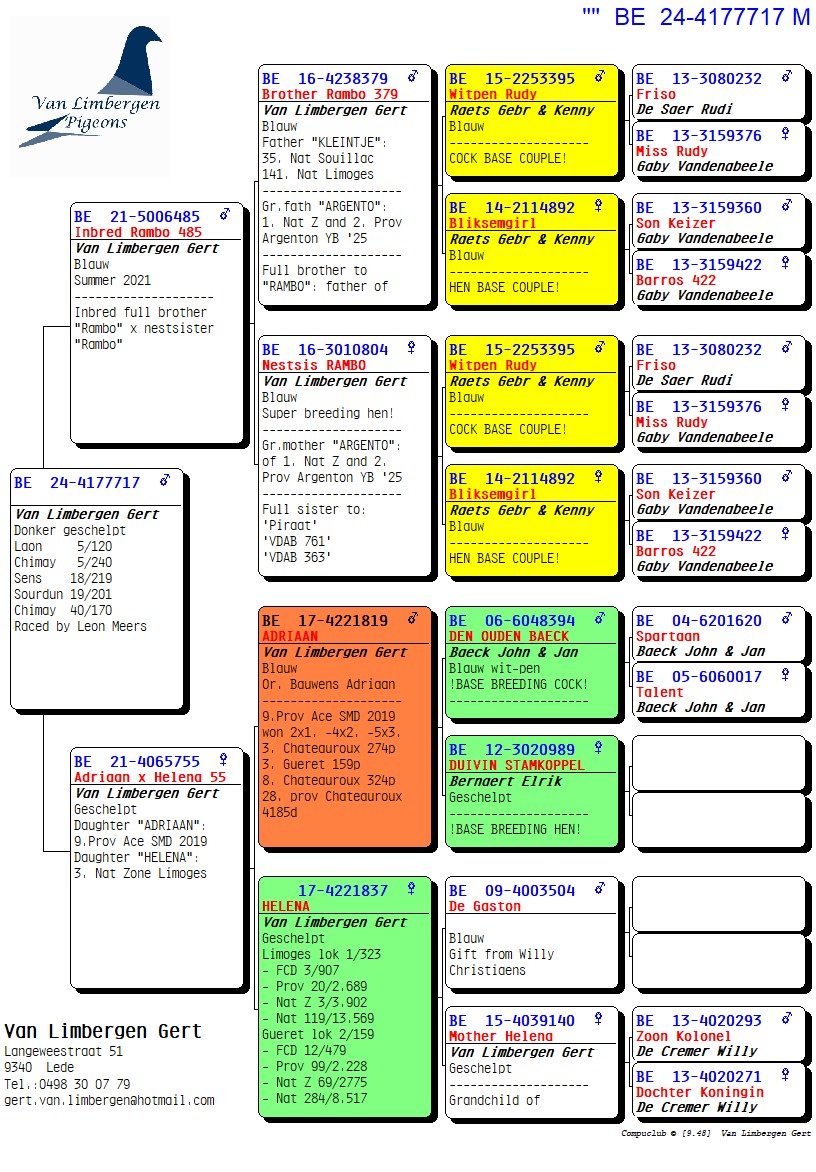Select the "Inbred Rambo 485" pigeon name
Viewport: 816px width, 1172px height.
[x=138, y=232]
